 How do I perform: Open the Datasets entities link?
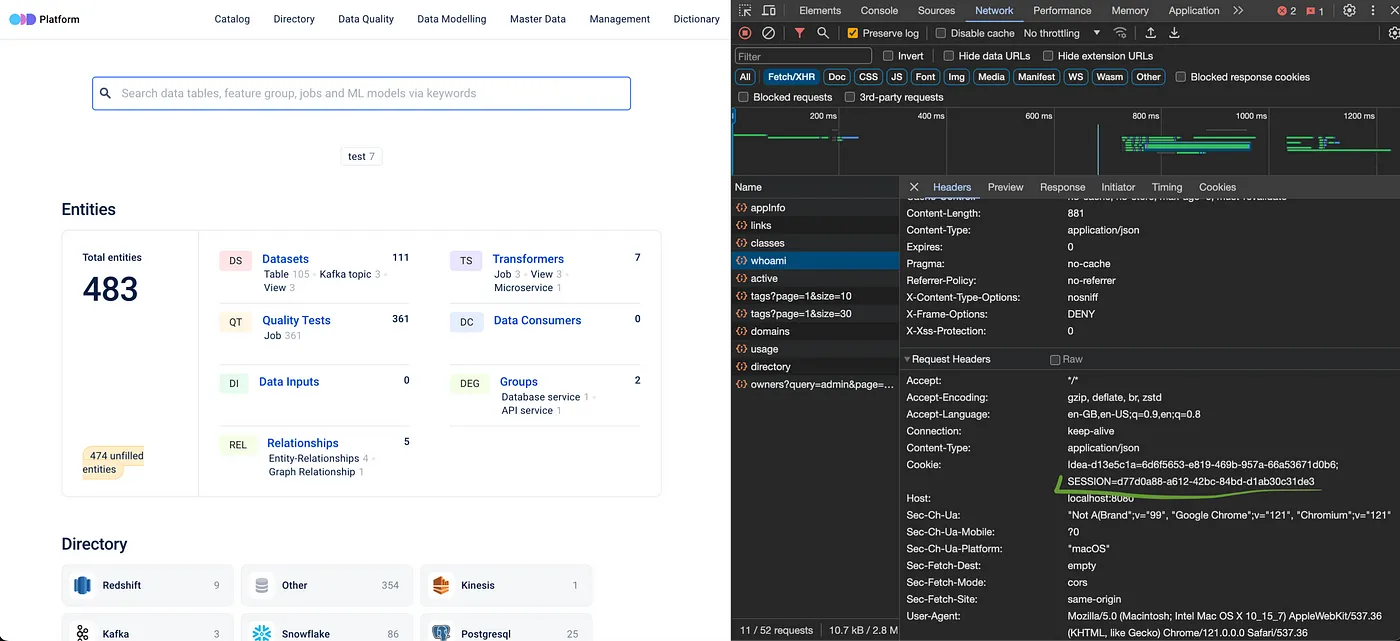[x=285, y=259]
